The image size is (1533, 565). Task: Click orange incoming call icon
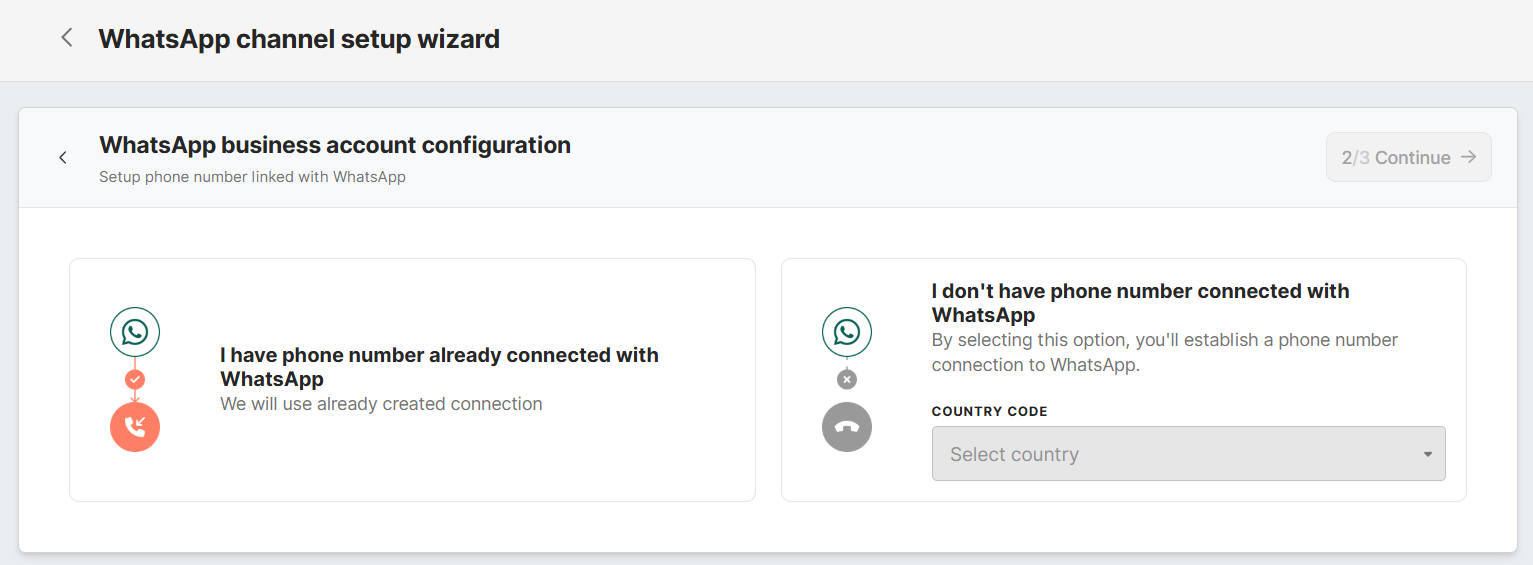point(135,427)
